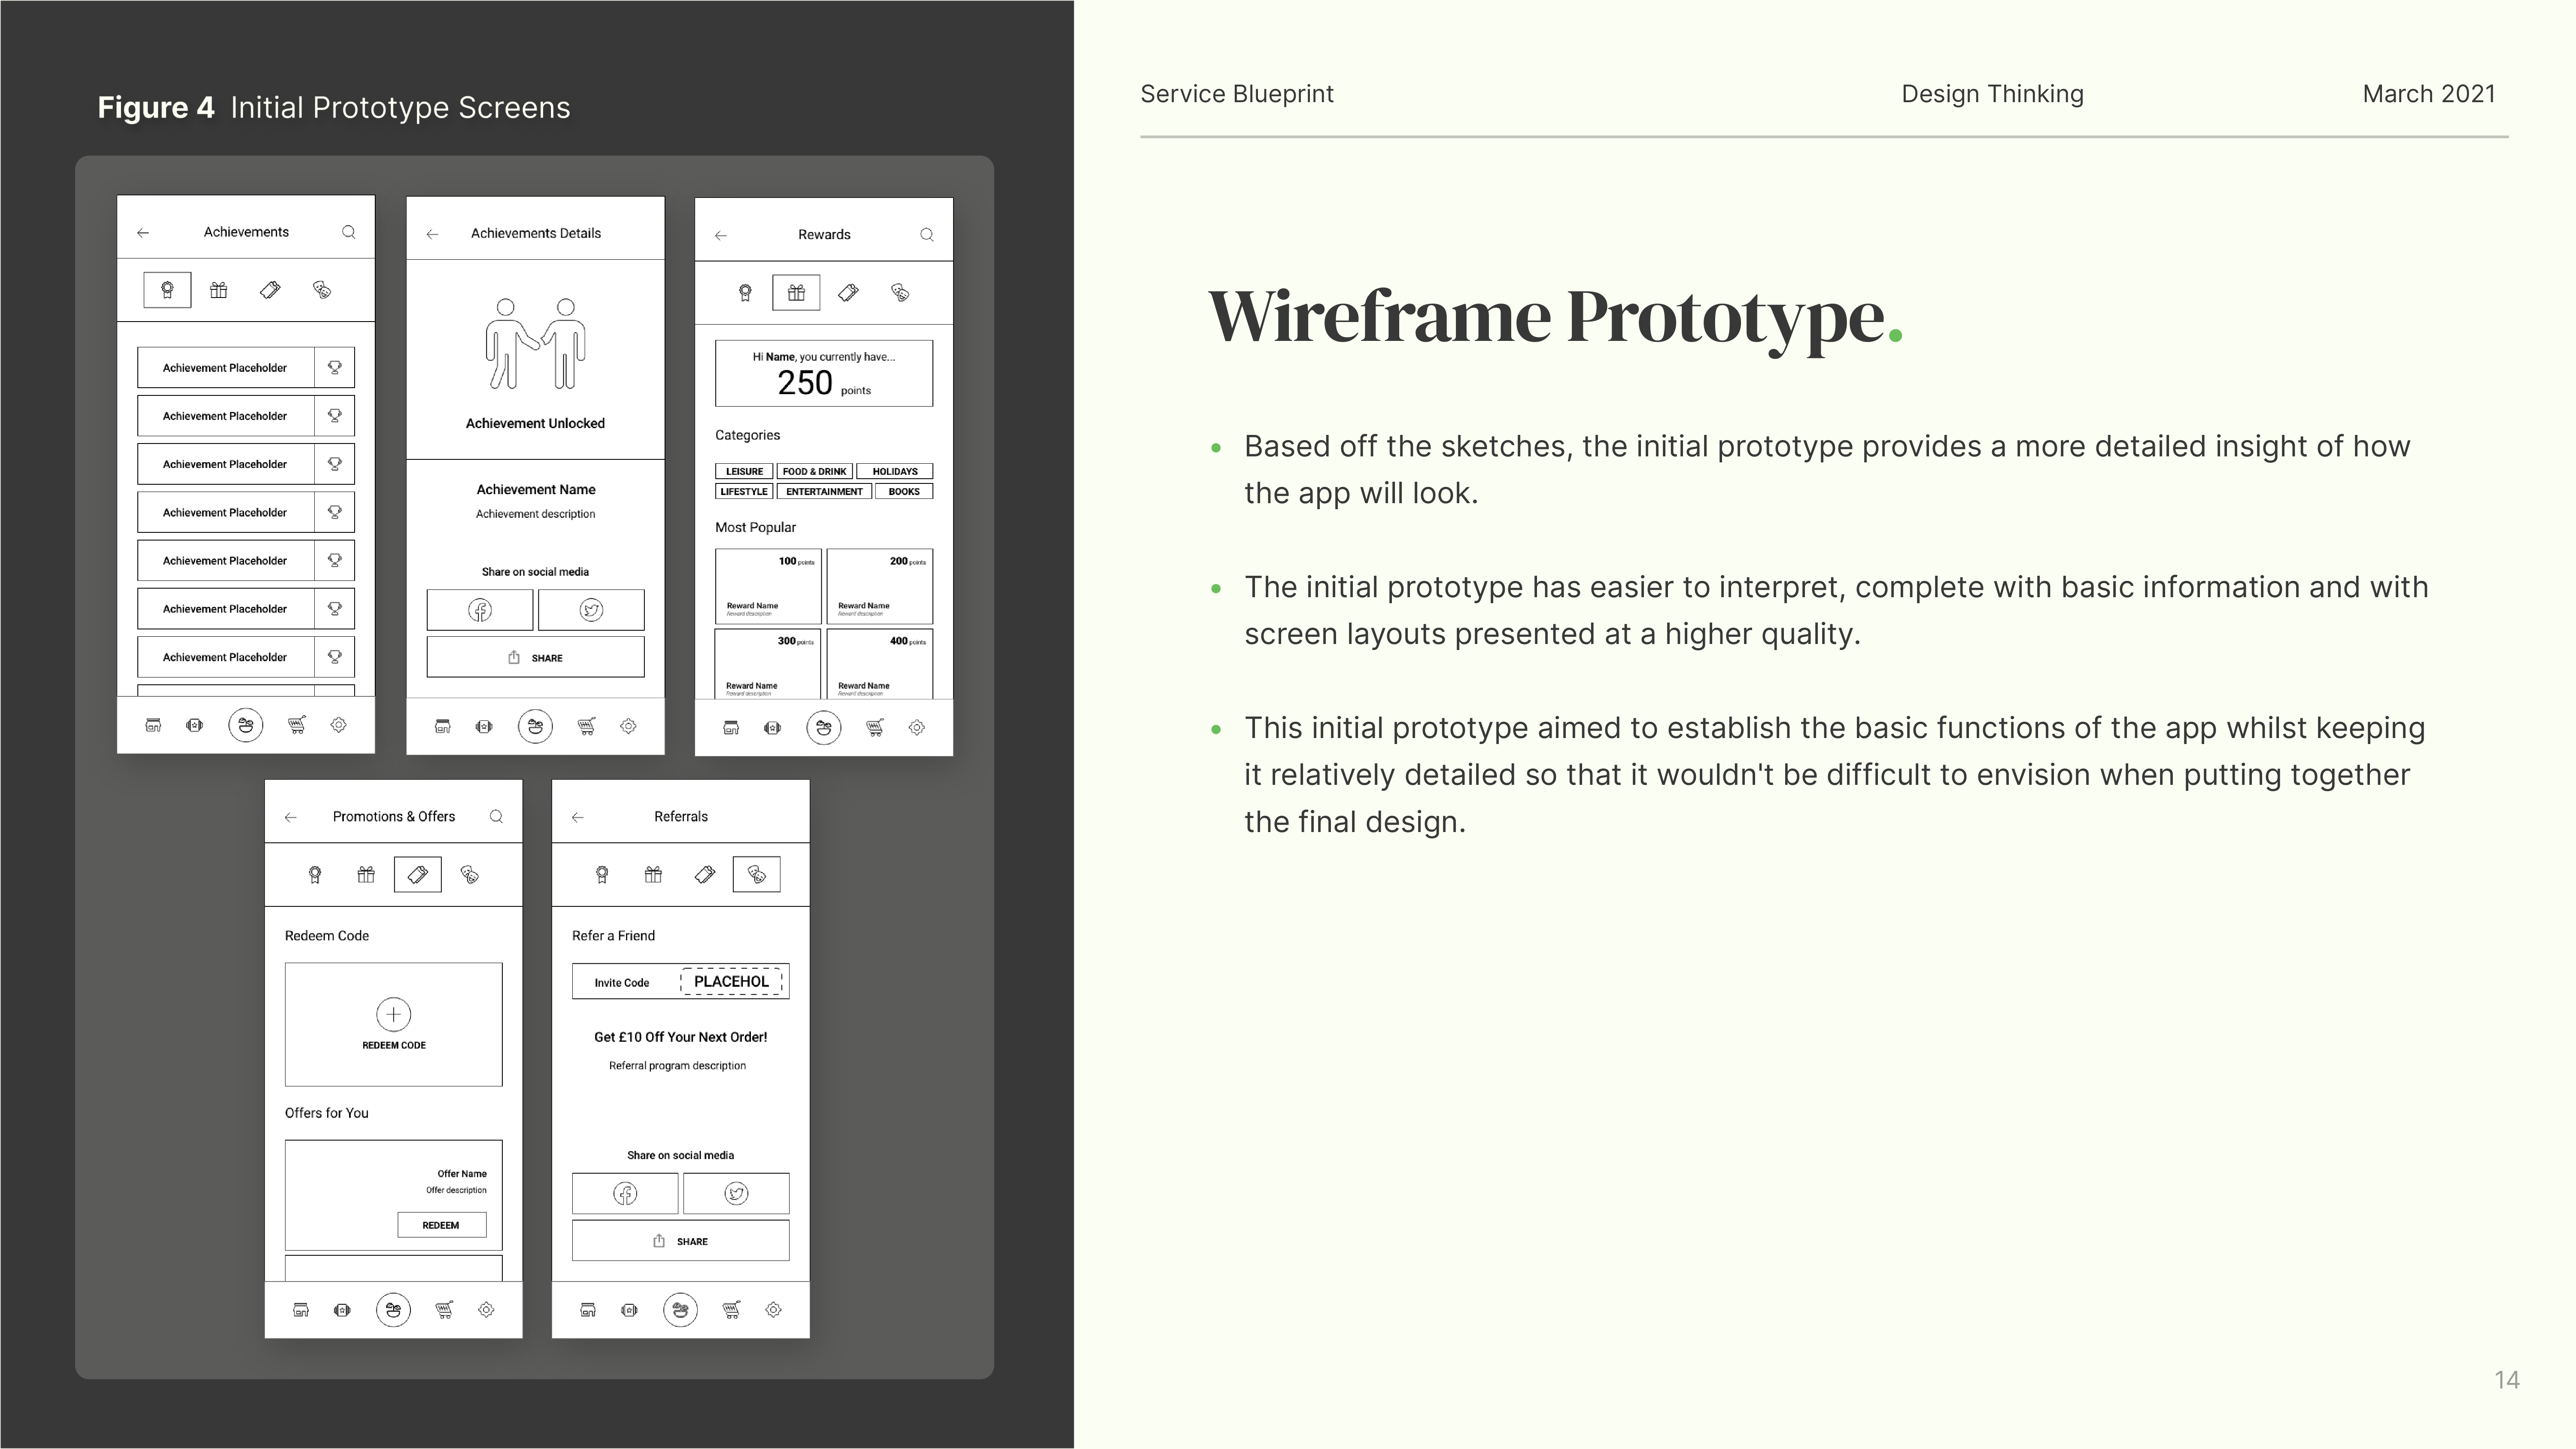2576x1449 pixels.
Task: Tap the cart icon in Referrals bottom nav
Action: click(731, 1309)
